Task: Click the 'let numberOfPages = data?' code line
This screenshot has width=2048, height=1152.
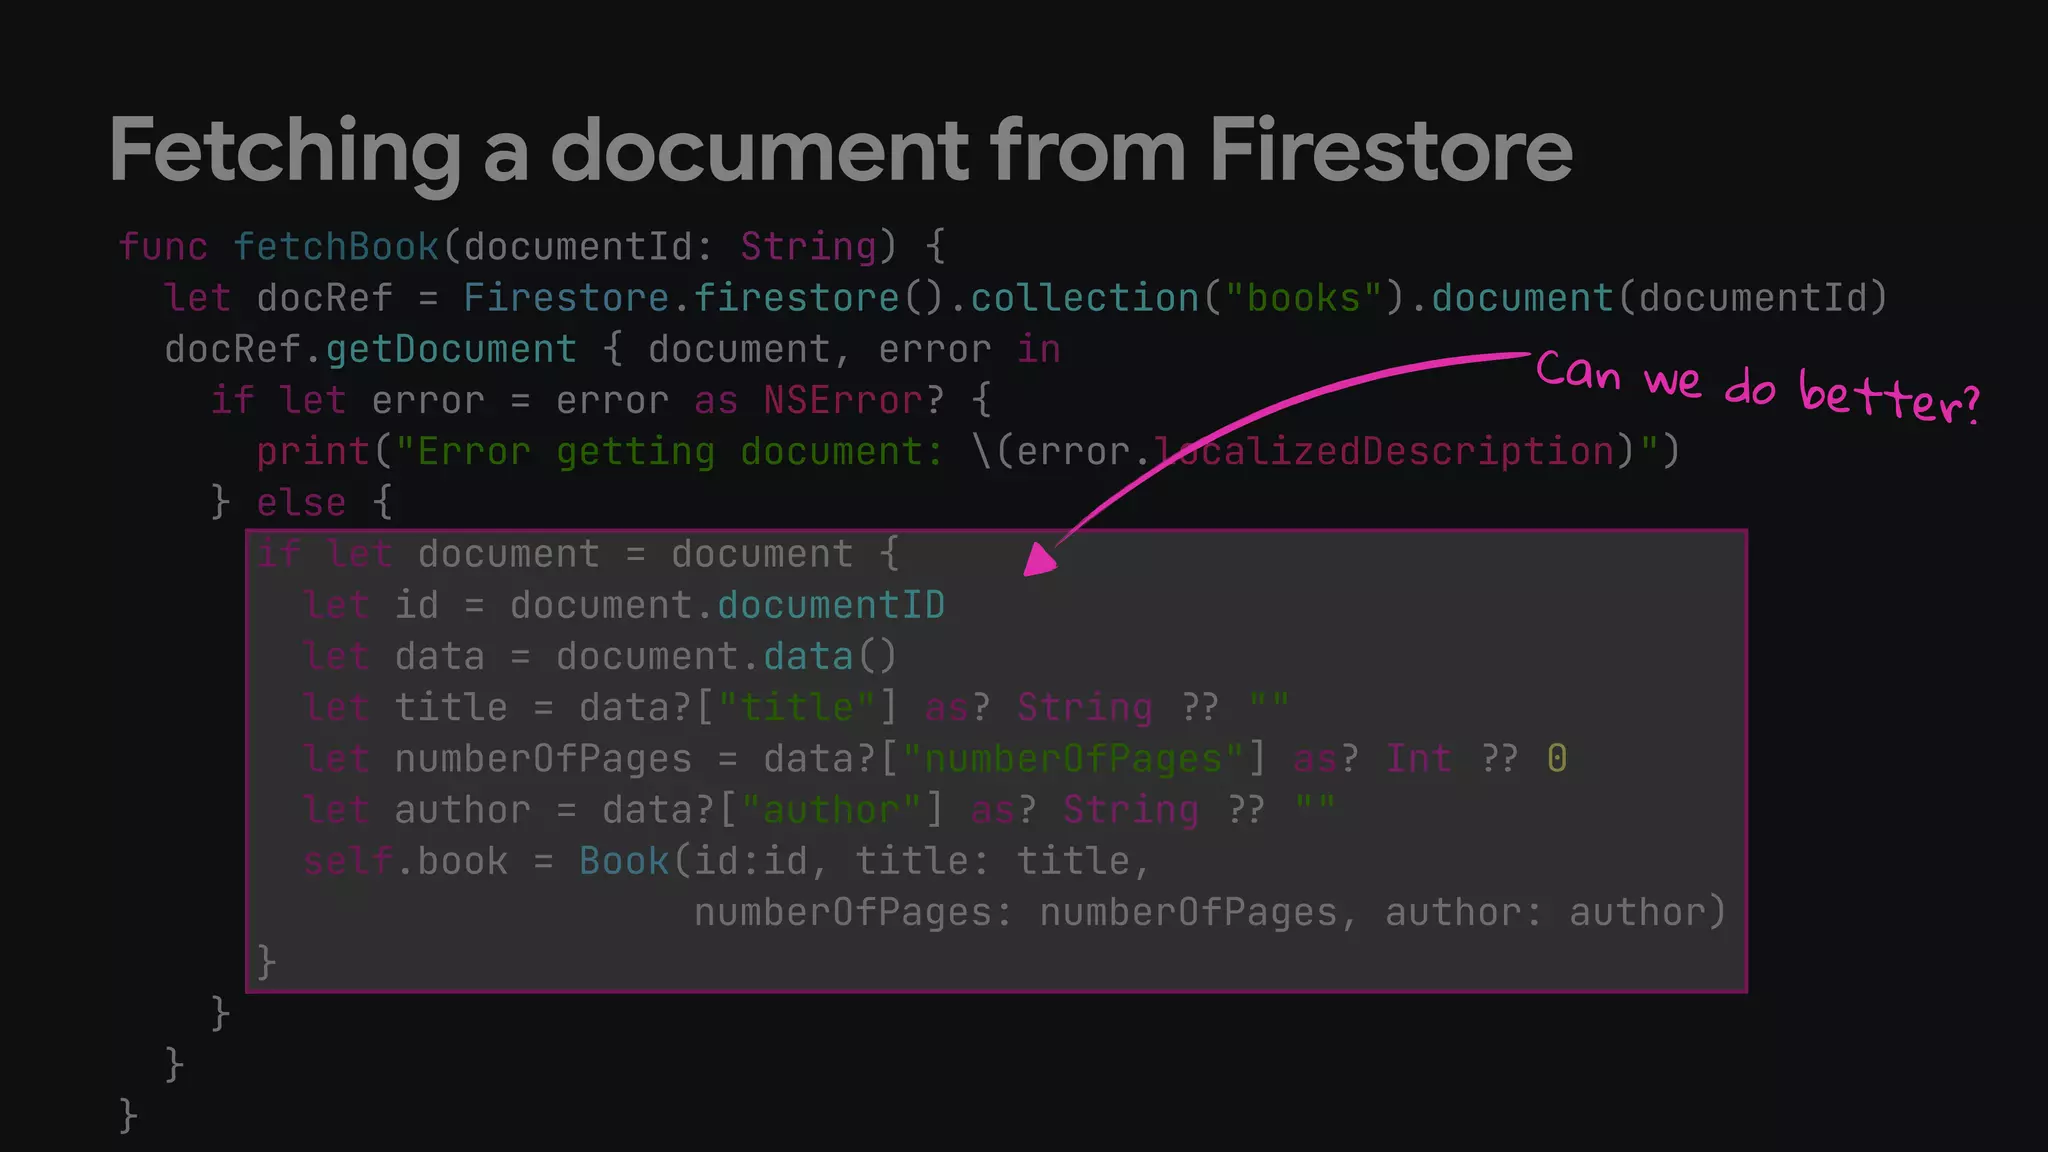Action: (935, 758)
